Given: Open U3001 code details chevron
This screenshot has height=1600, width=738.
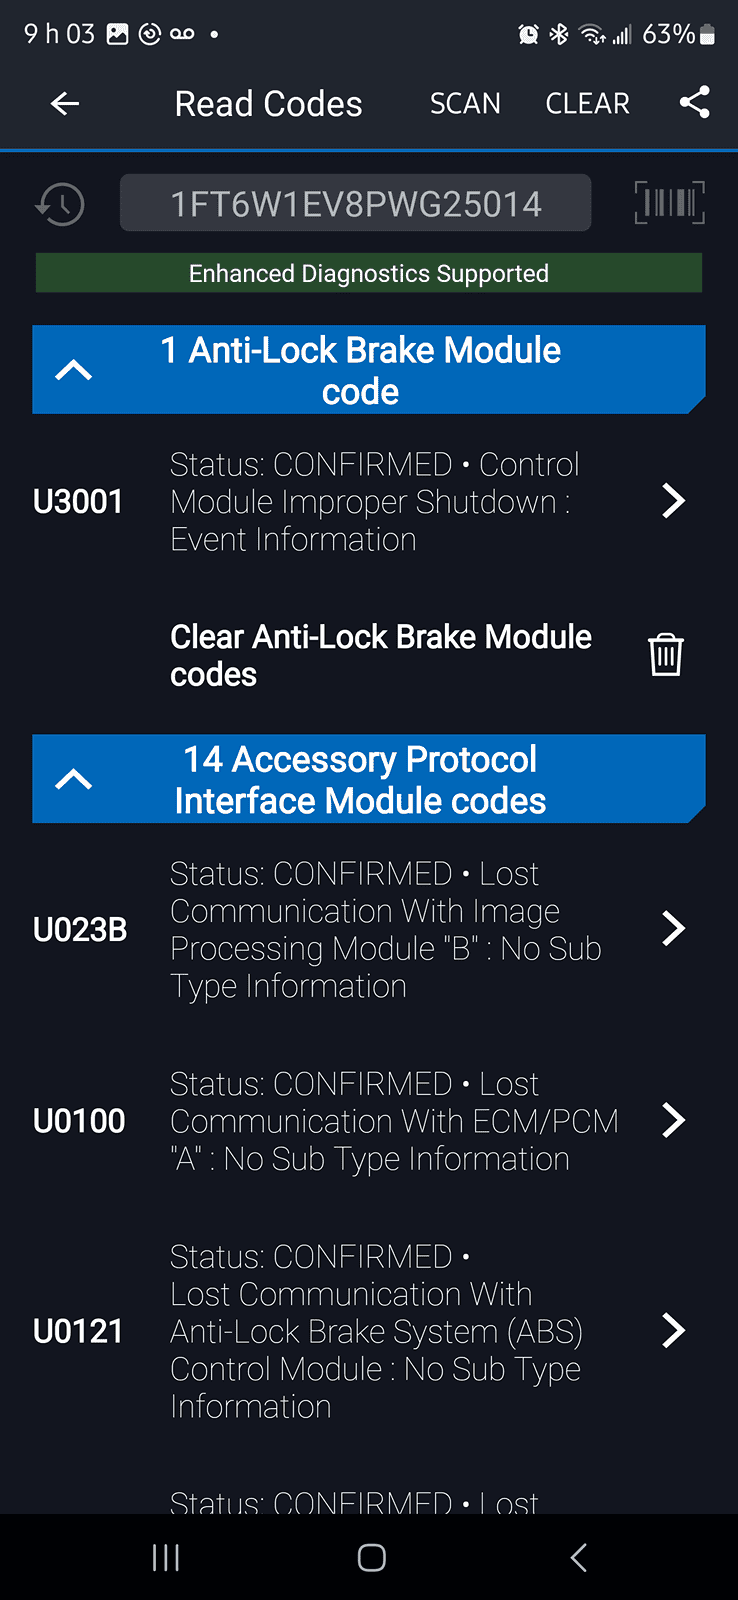Looking at the screenshot, I should point(673,501).
